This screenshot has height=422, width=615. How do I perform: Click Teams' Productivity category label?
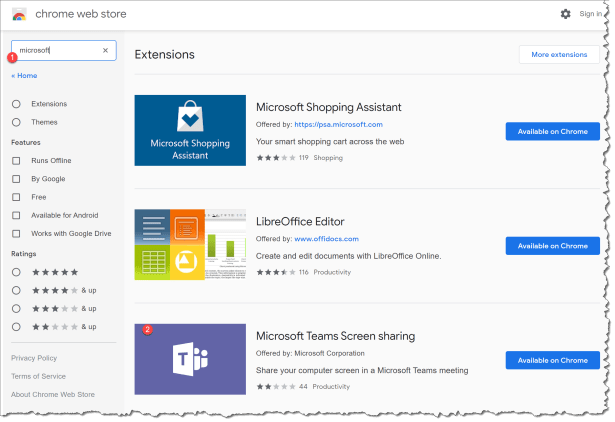click(331, 387)
